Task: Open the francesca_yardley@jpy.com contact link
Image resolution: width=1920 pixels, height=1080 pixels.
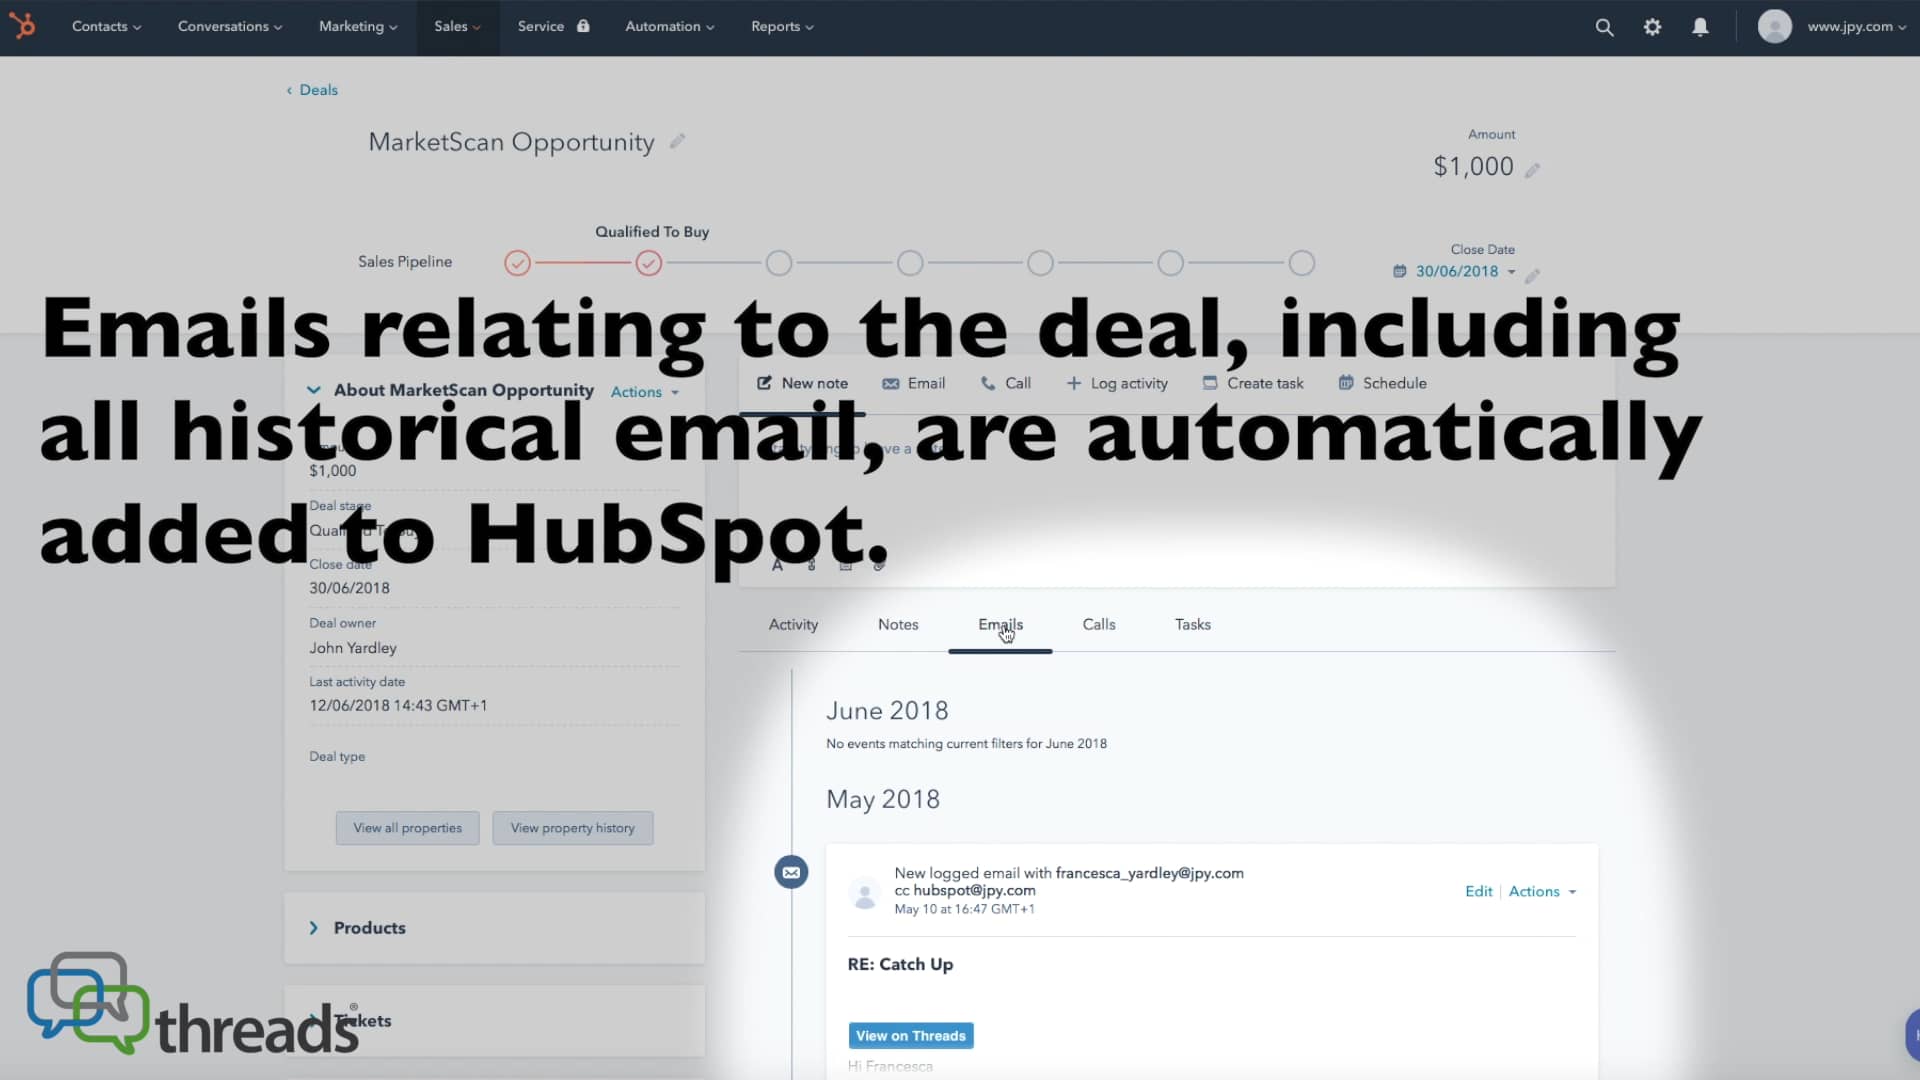Action: pyautogui.click(x=1150, y=873)
